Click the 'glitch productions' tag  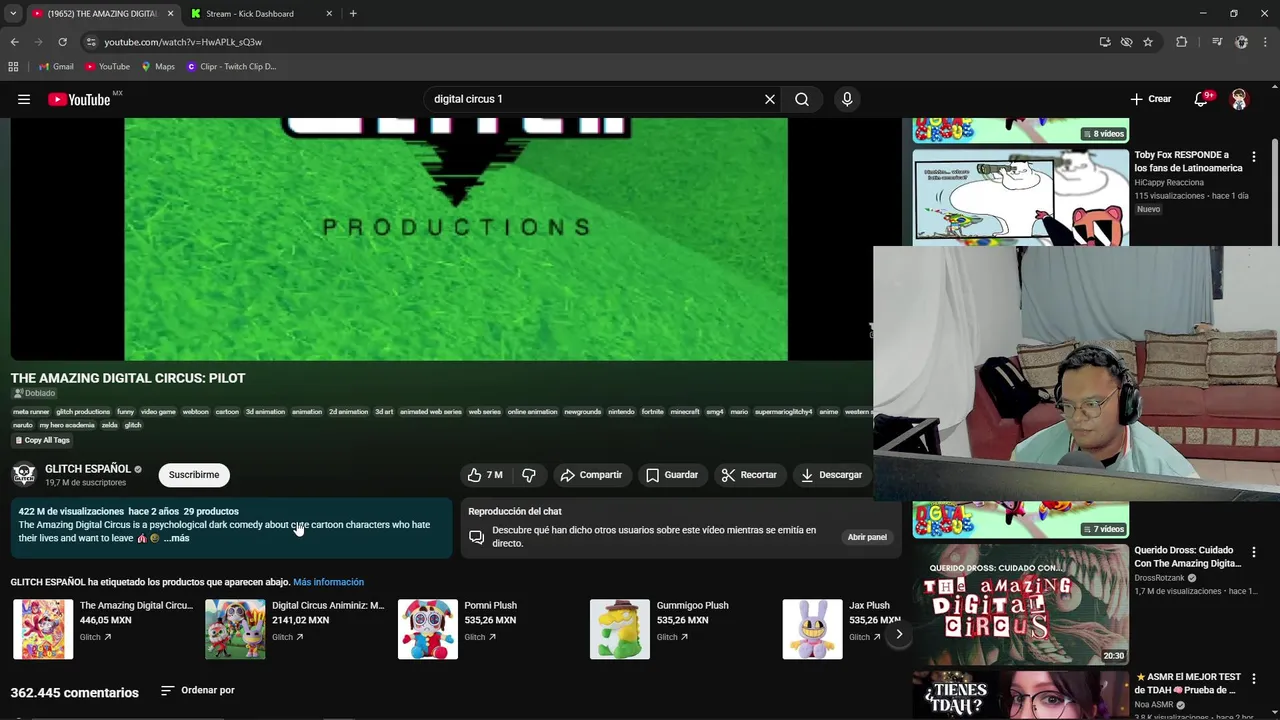coord(83,412)
